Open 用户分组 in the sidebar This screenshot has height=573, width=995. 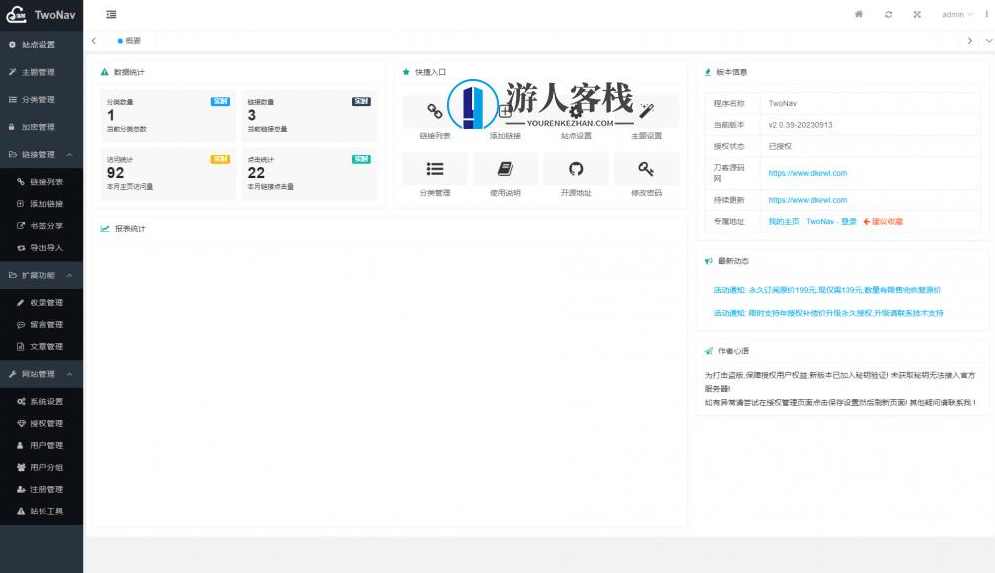click(41, 467)
